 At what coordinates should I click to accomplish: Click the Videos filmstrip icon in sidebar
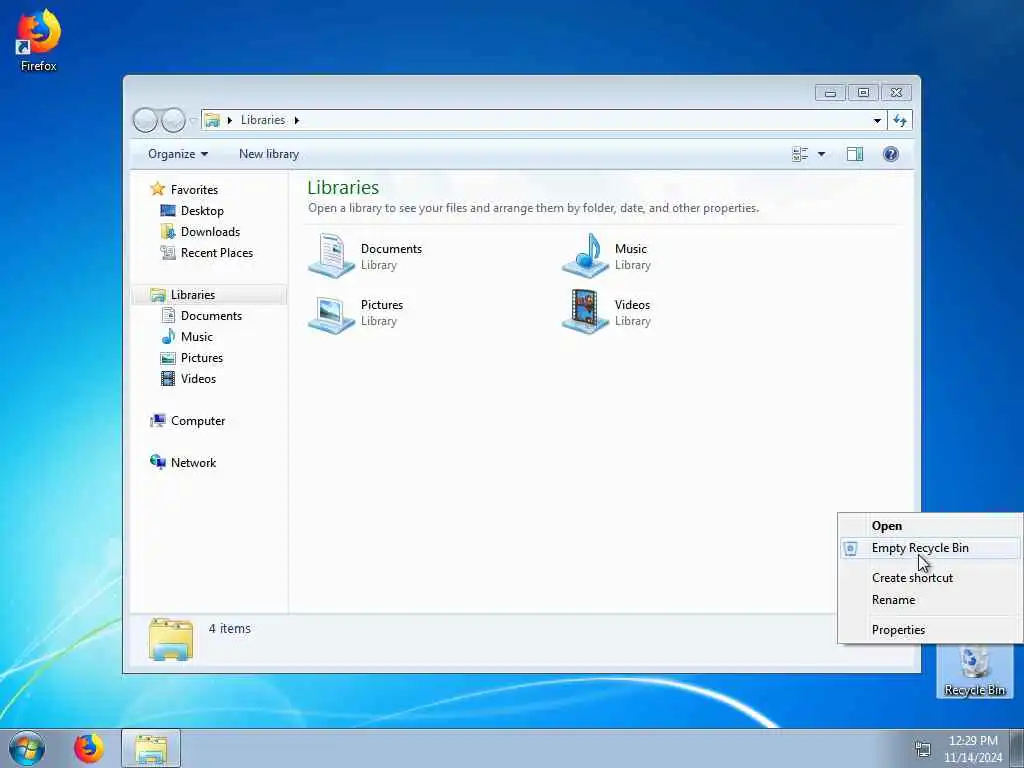(168, 379)
